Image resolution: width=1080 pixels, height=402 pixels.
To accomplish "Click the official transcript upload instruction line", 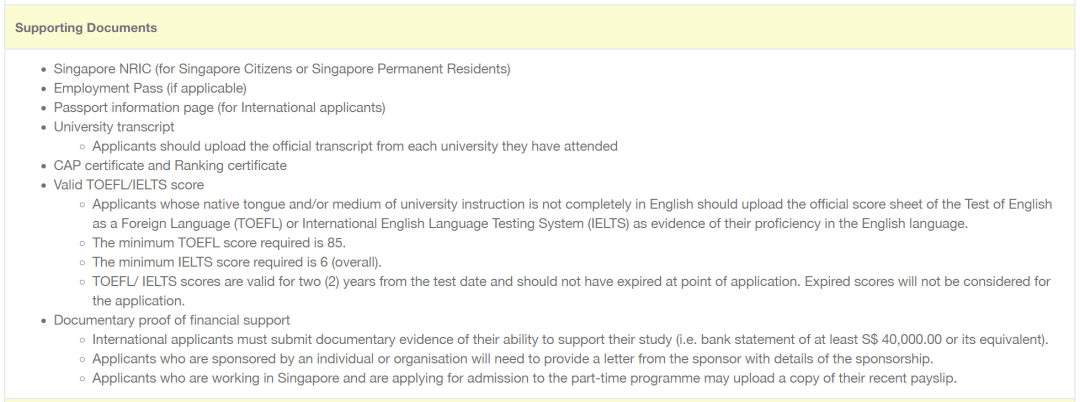I will [x=354, y=146].
